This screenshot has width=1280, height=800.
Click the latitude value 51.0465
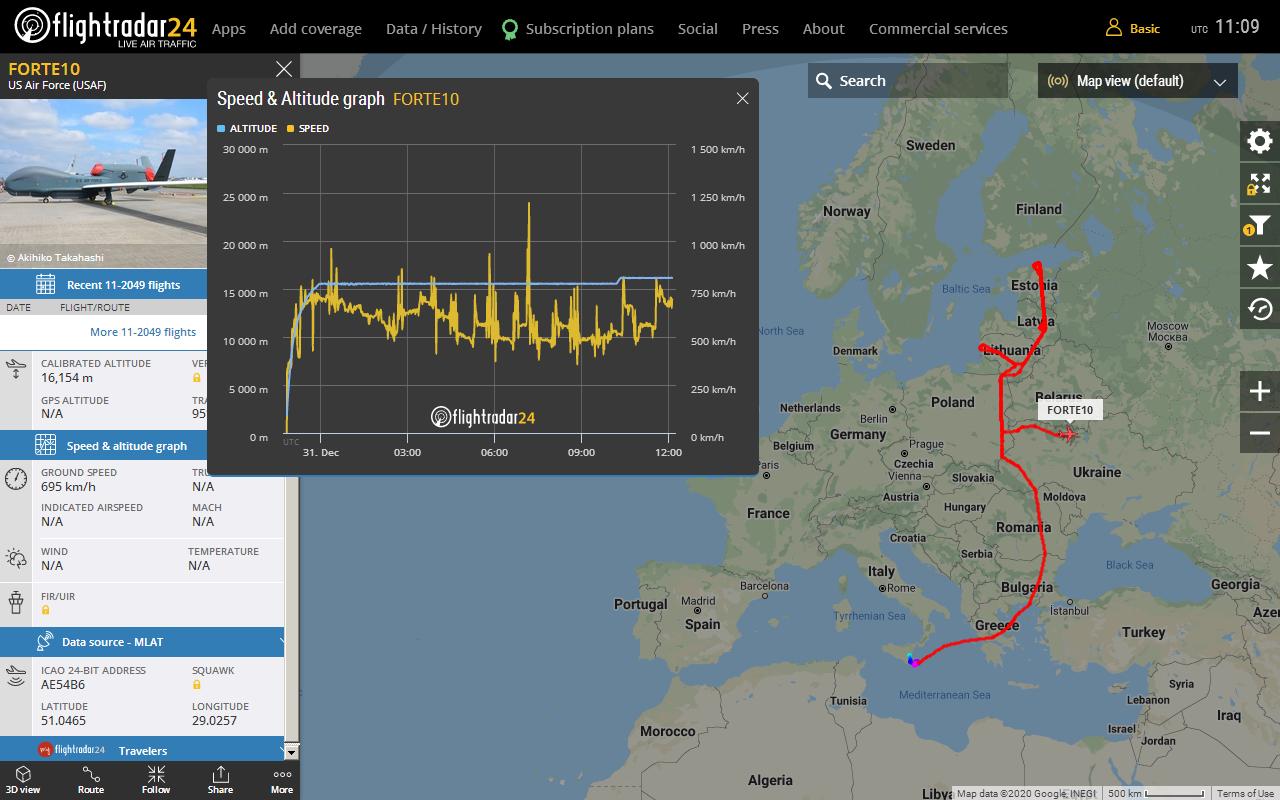[x=63, y=720]
